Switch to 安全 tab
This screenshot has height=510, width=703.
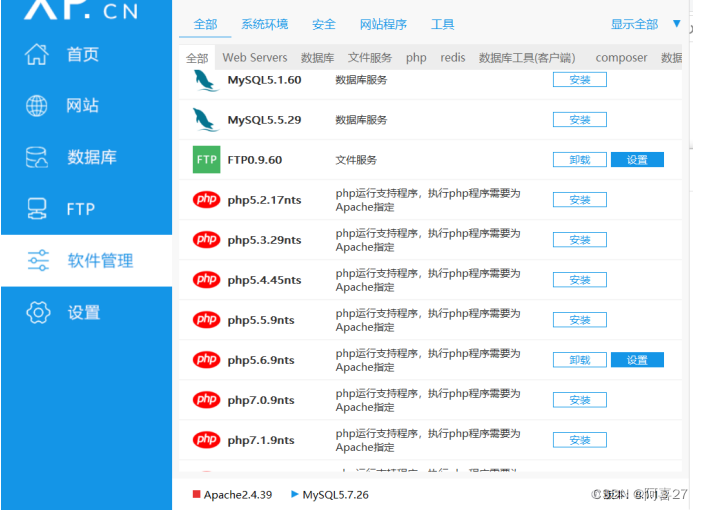tap(324, 24)
